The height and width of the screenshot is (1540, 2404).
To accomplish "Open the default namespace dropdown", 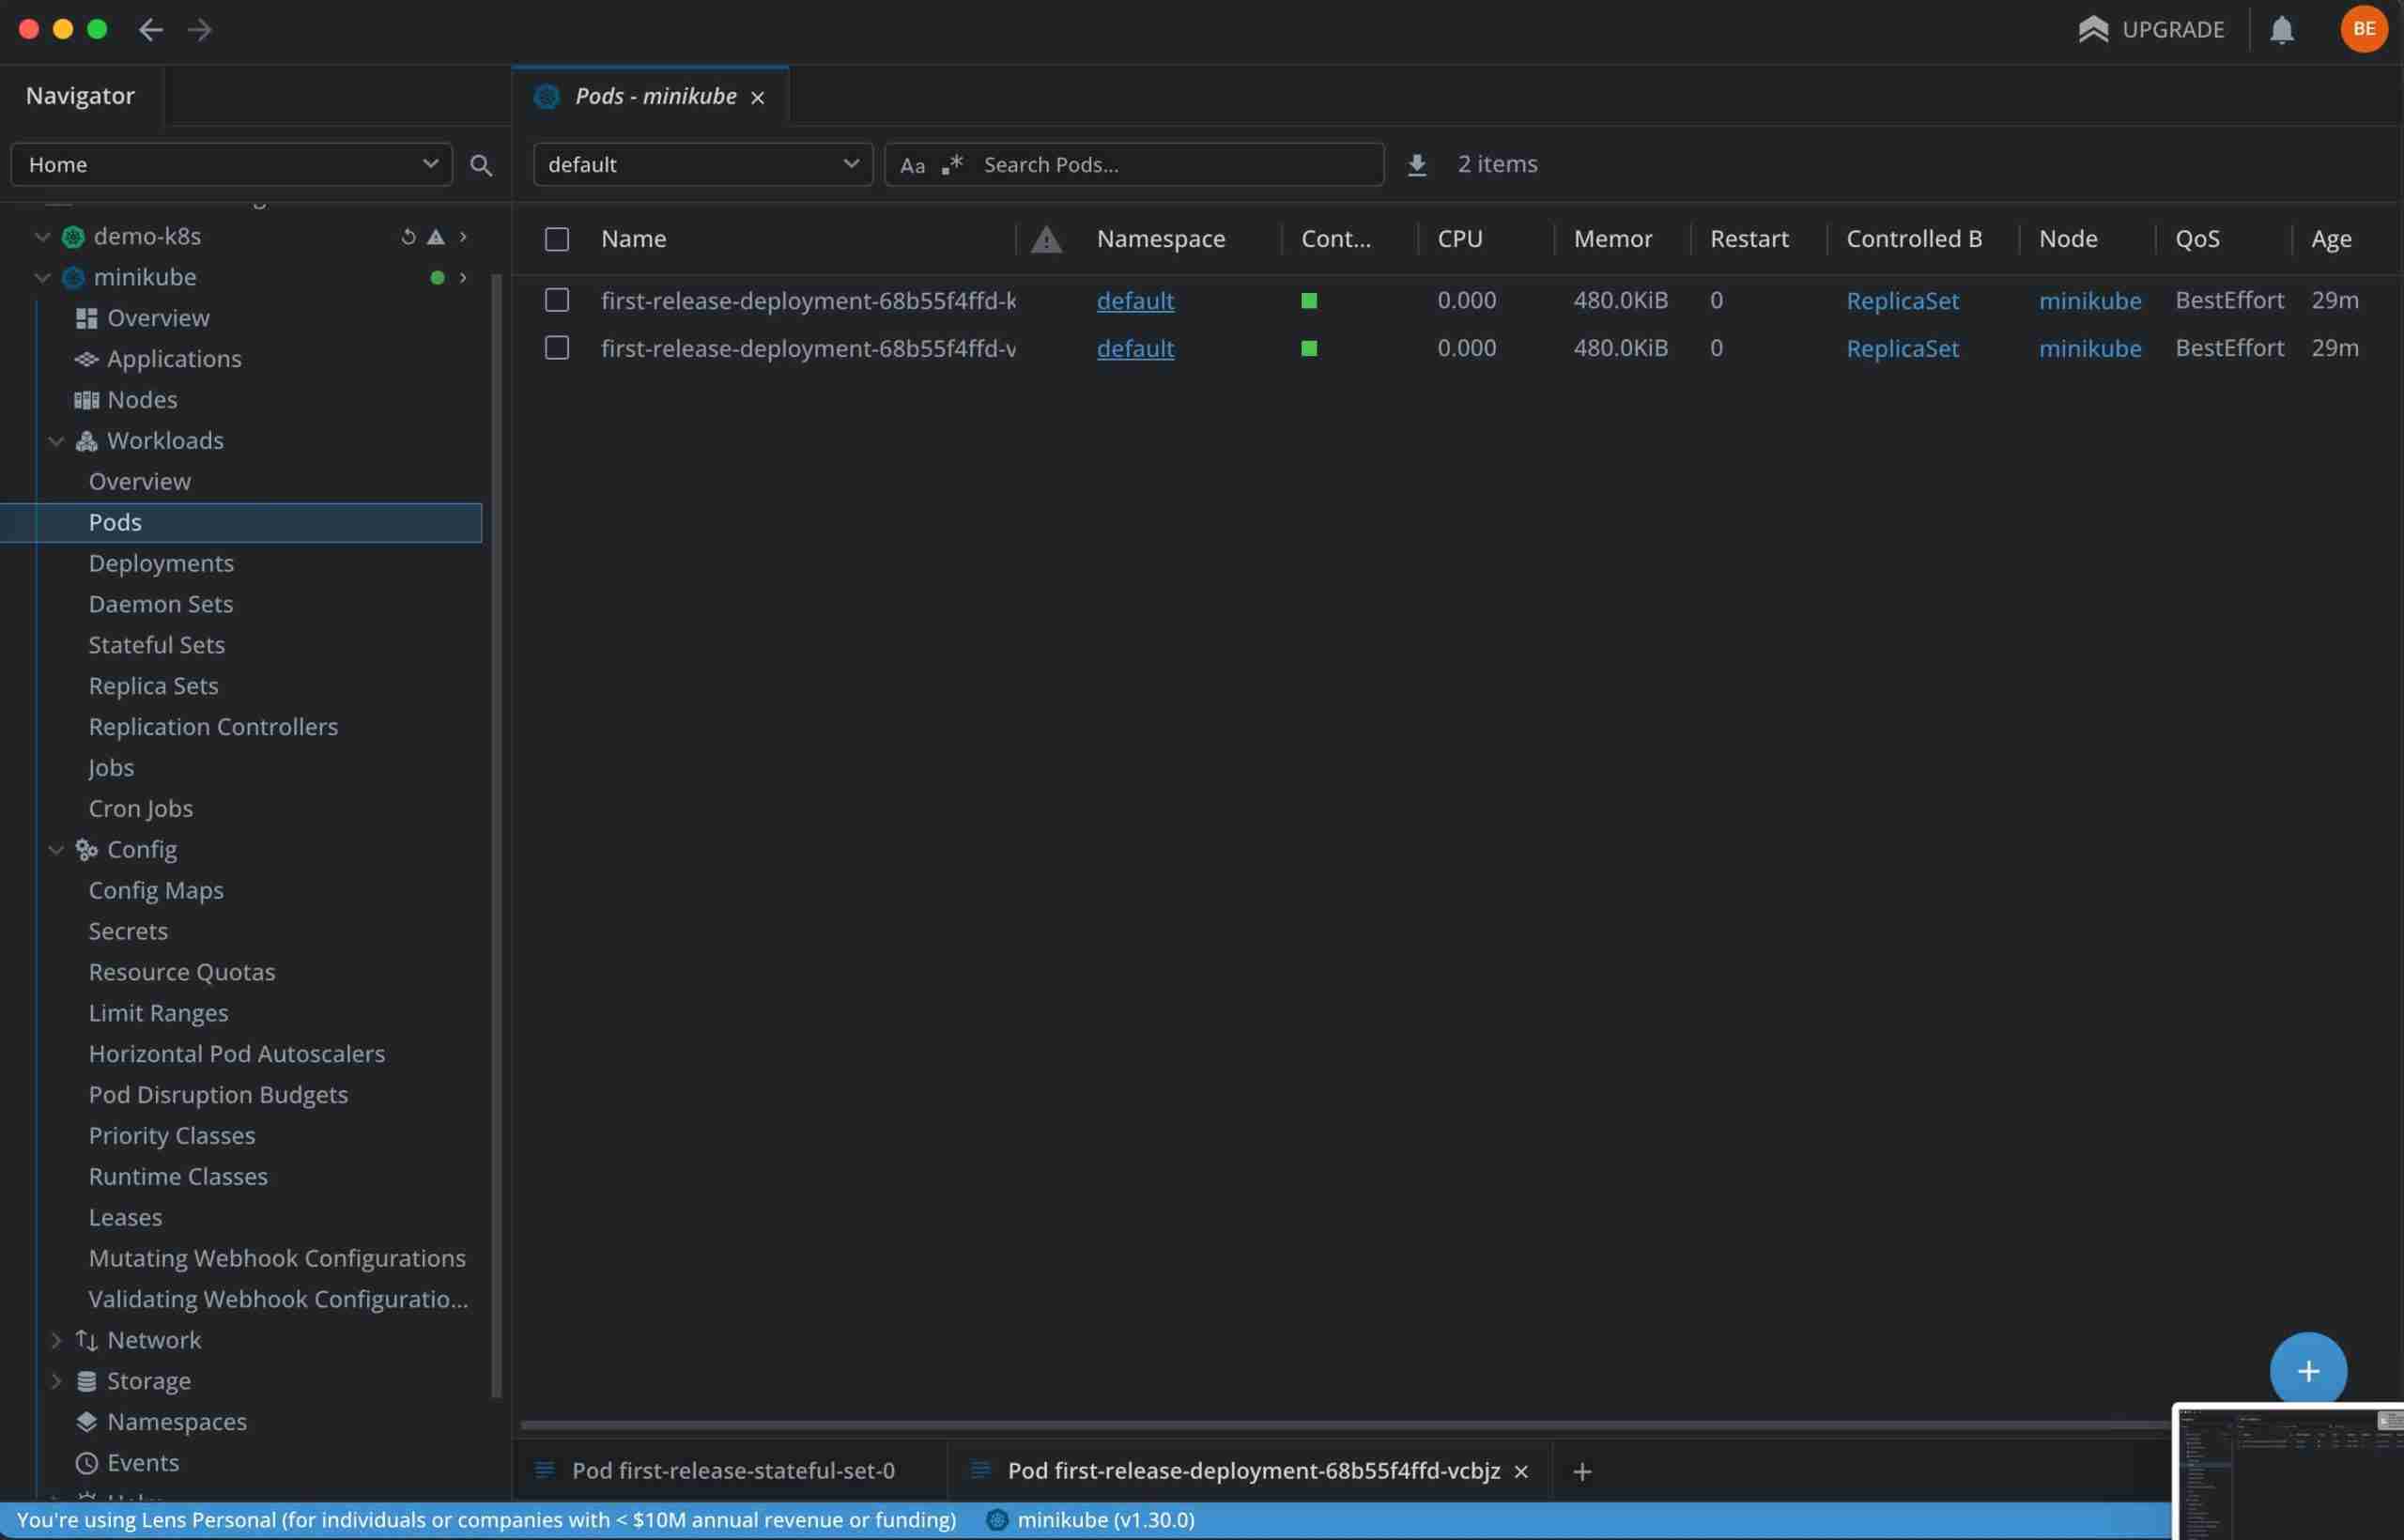I will [x=703, y=165].
